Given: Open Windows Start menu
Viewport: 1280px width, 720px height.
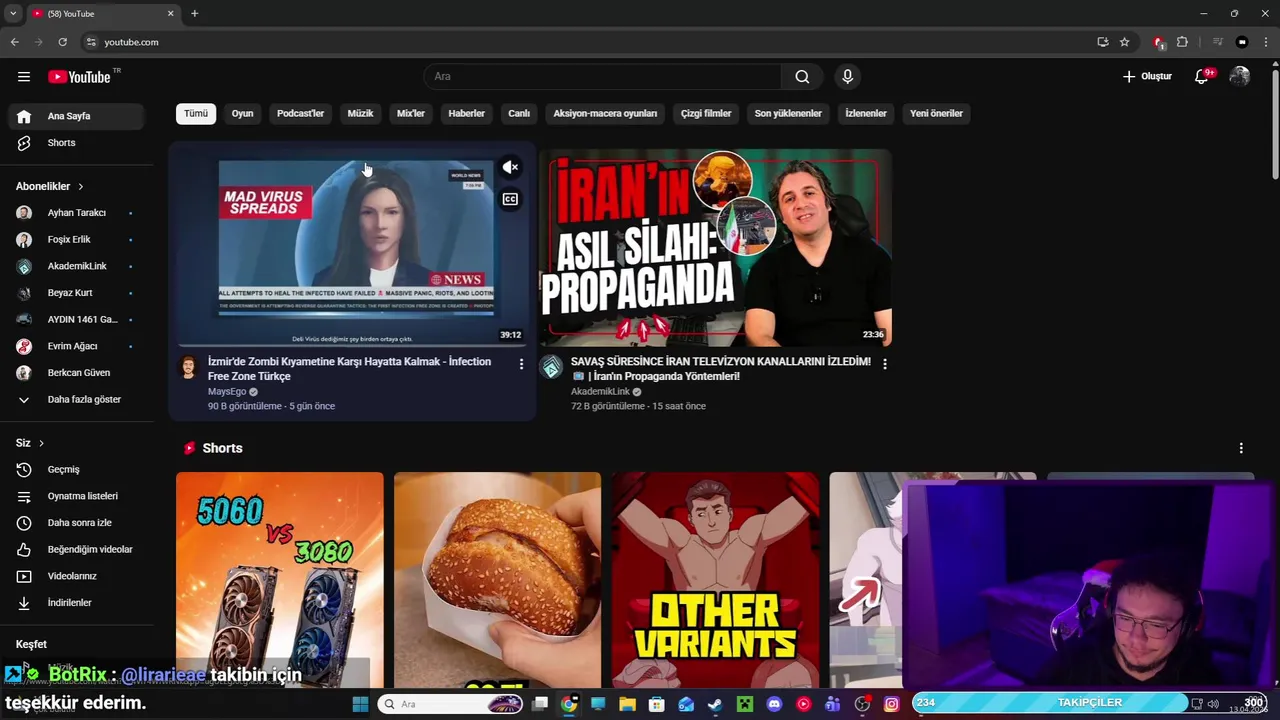Looking at the screenshot, I should tap(360, 704).
